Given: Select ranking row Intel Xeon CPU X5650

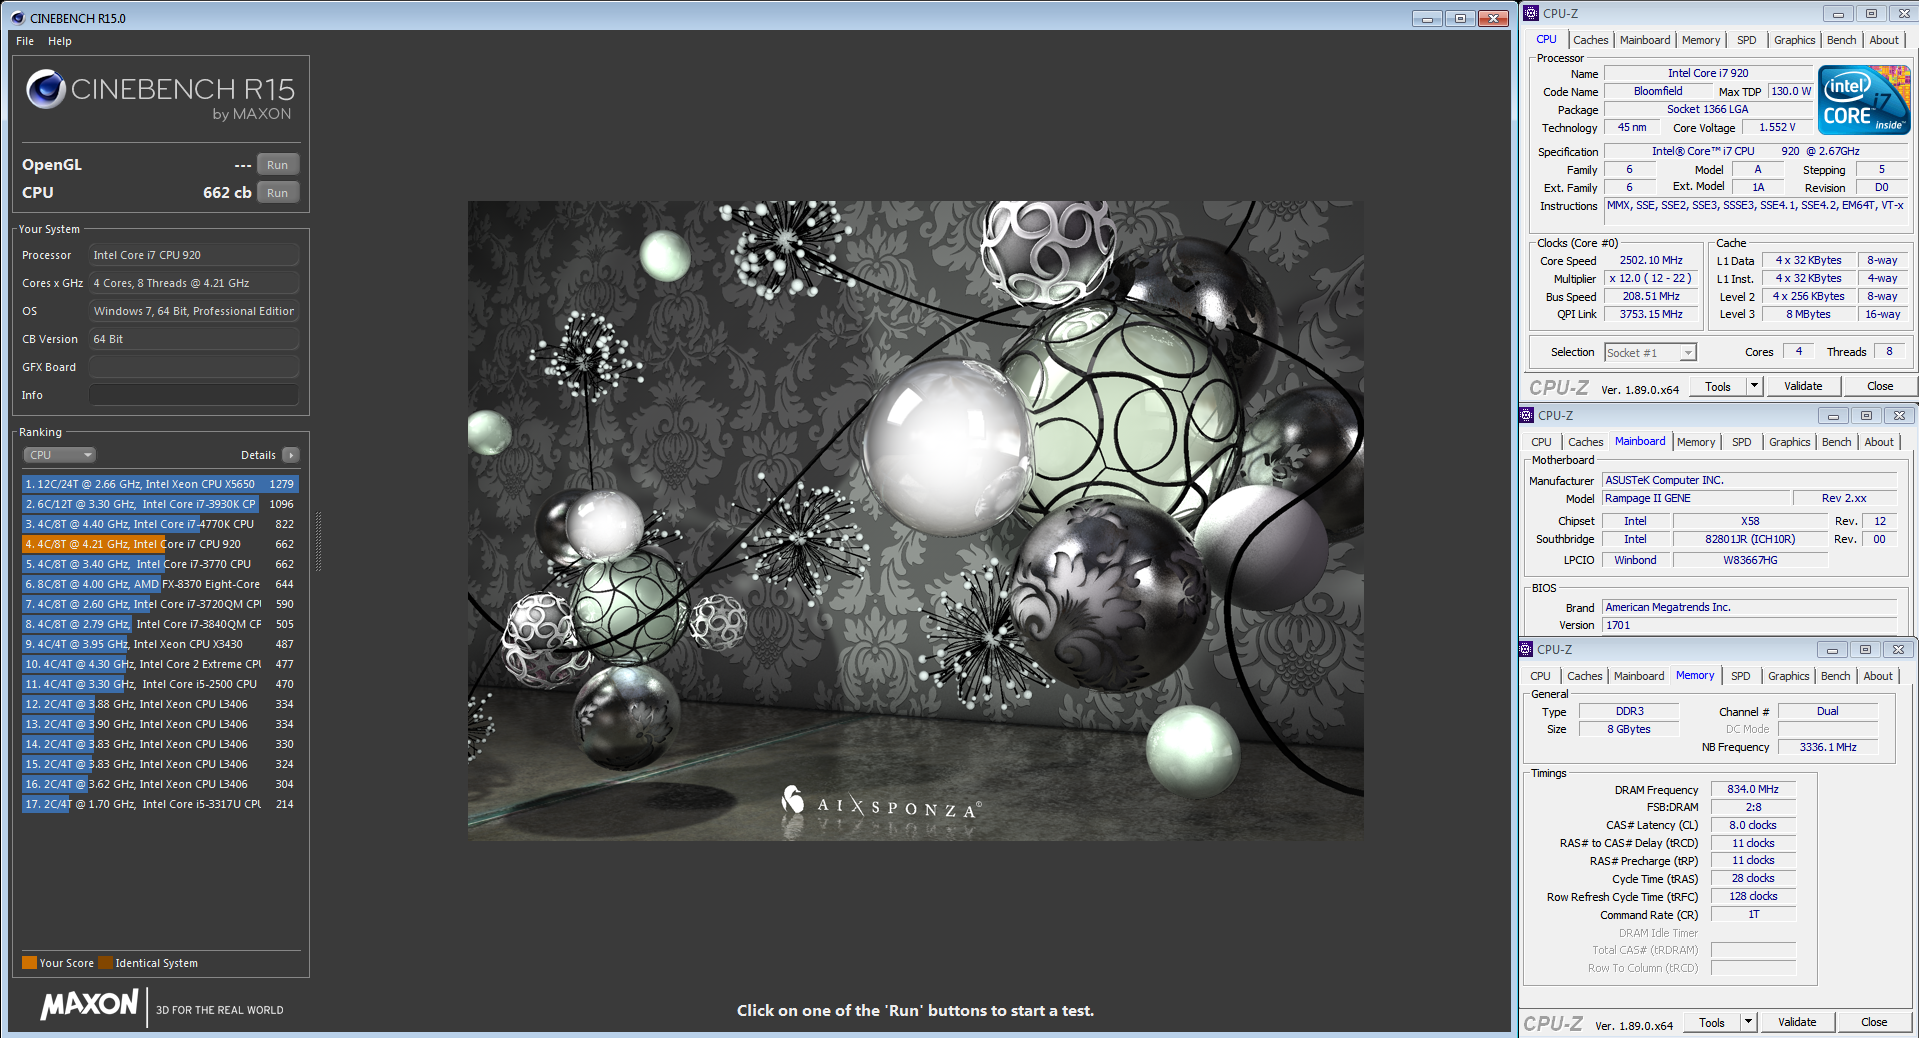Looking at the screenshot, I should [x=160, y=484].
